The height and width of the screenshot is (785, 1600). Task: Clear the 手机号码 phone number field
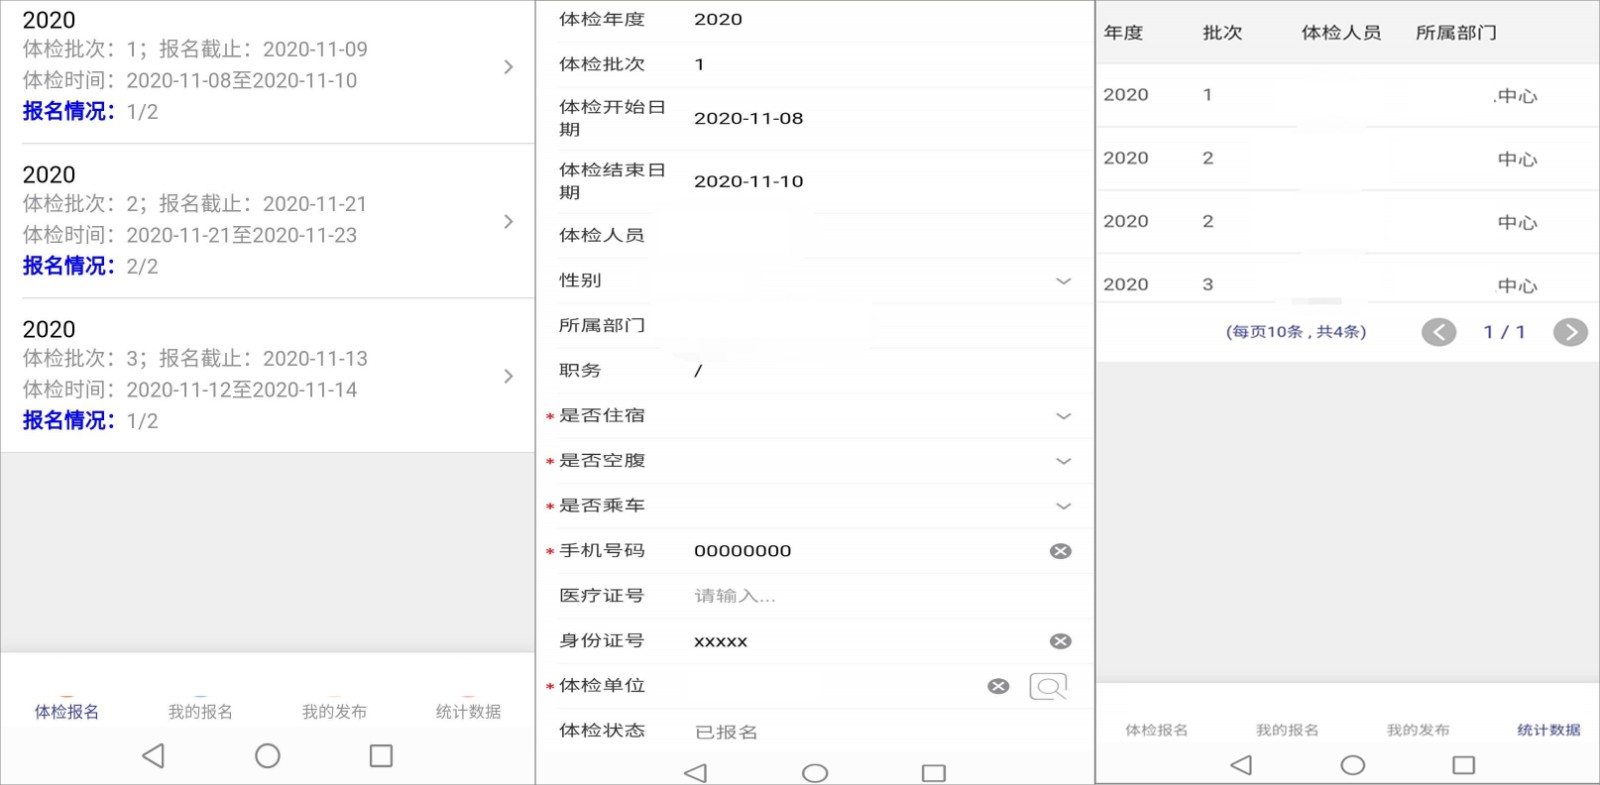(x=1060, y=551)
